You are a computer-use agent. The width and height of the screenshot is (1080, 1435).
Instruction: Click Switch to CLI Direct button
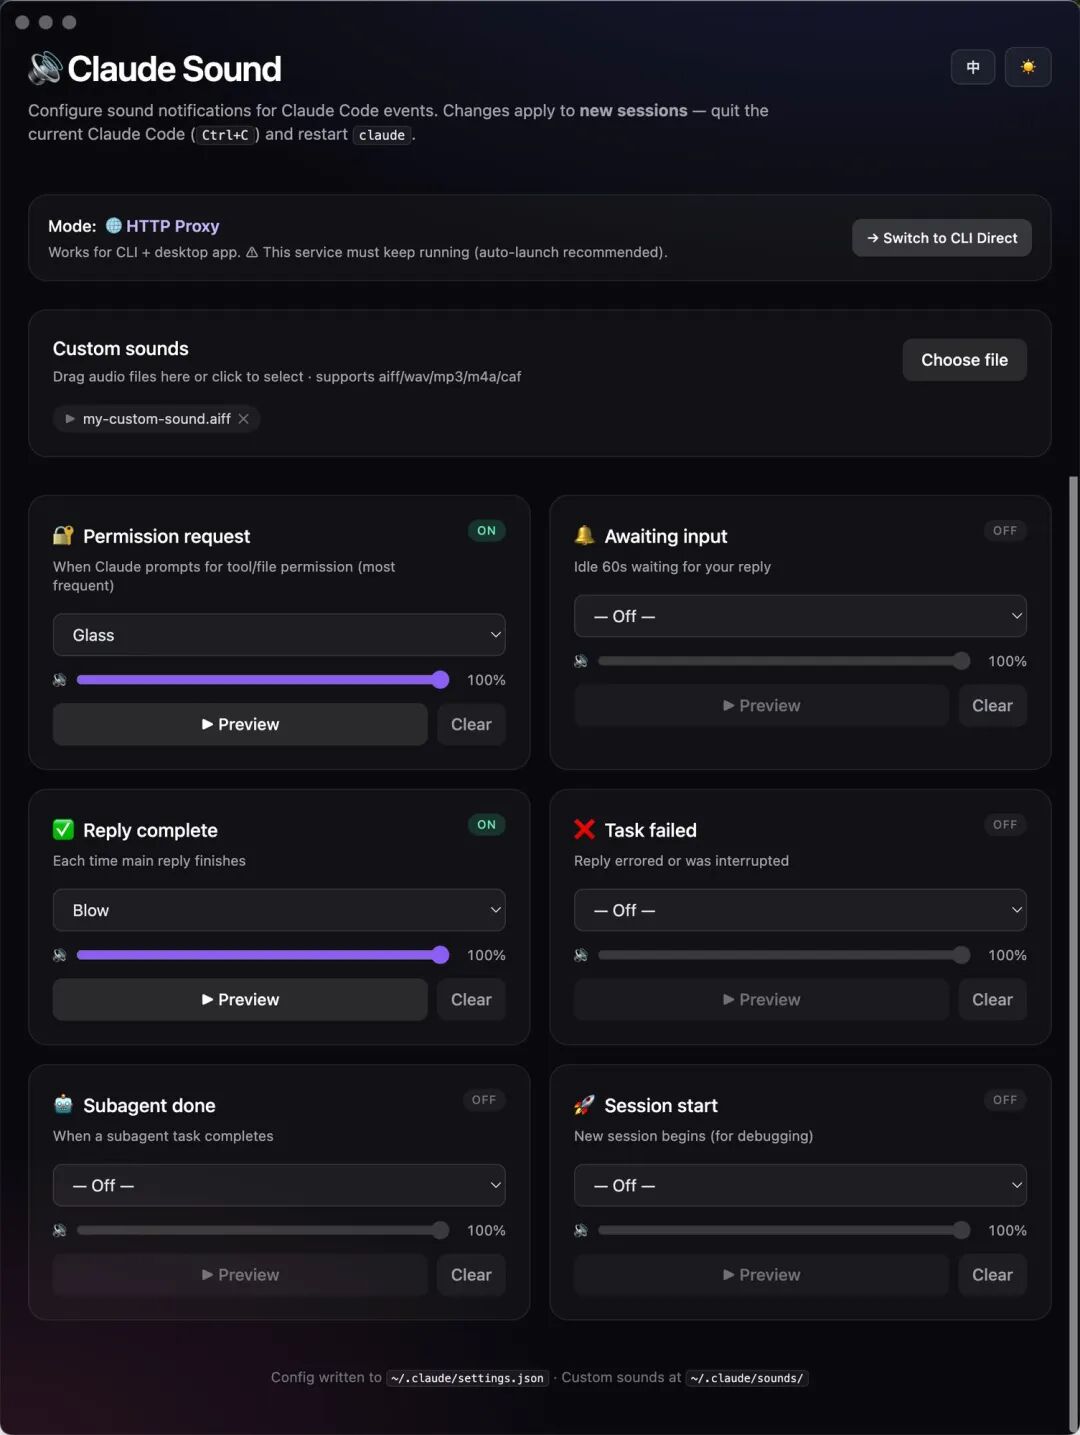coord(942,238)
